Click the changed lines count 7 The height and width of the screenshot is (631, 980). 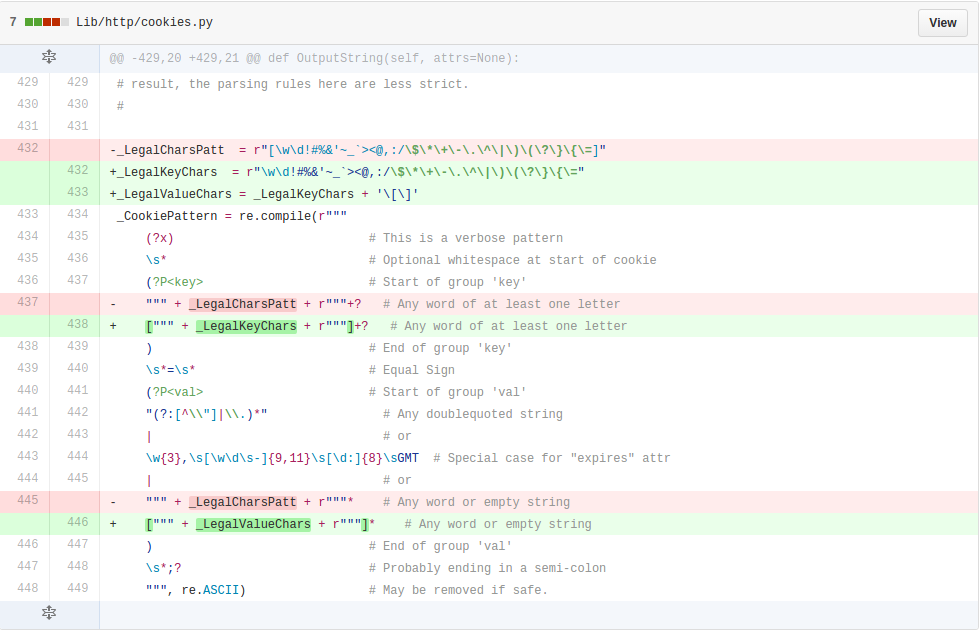(13, 22)
